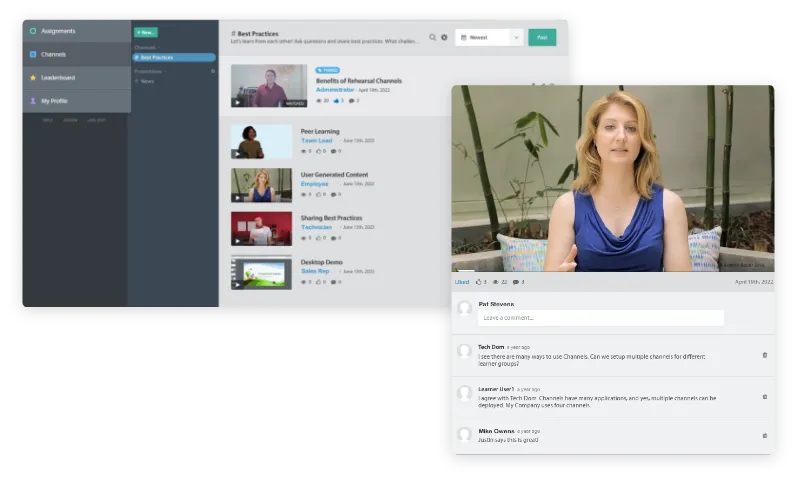The image size is (797, 480).
Task: Toggle the Liked status under the video
Action: click(x=462, y=282)
